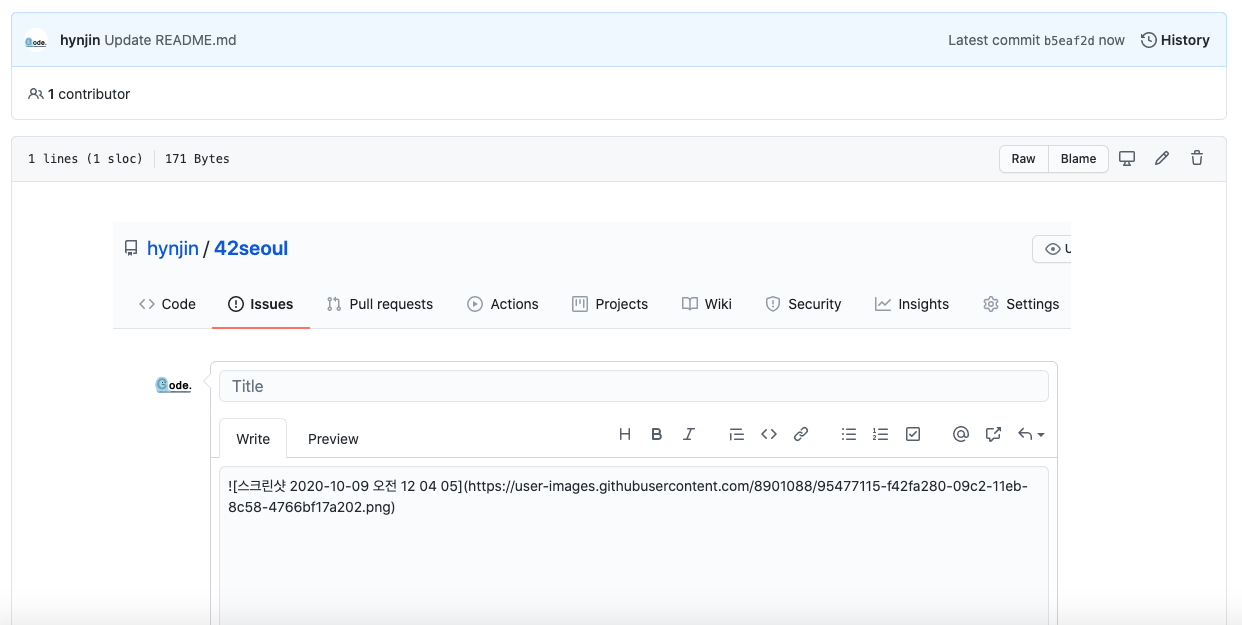Add a task list checkbox icon
Image resolution: width=1242 pixels, height=625 pixels.
point(913,434)
